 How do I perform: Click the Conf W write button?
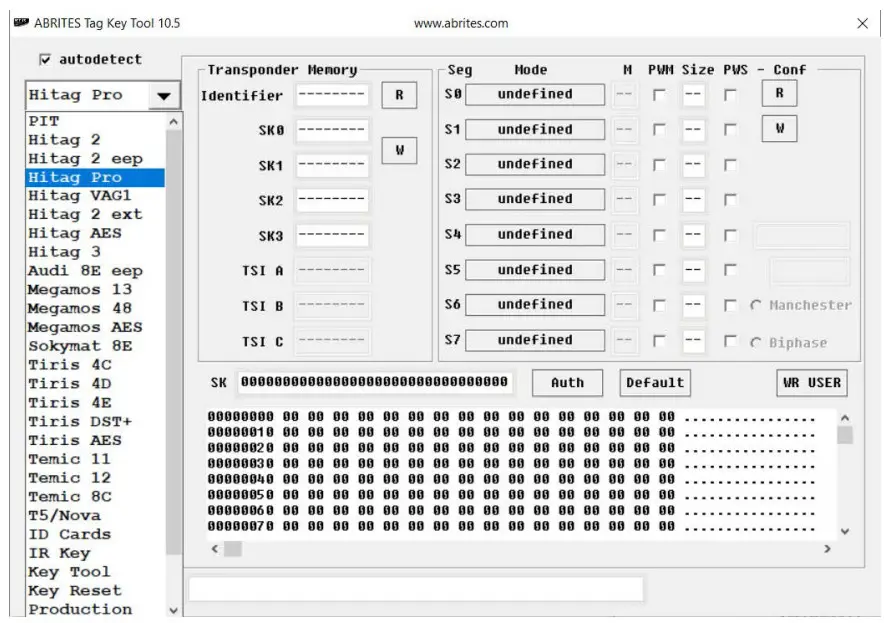779,129
